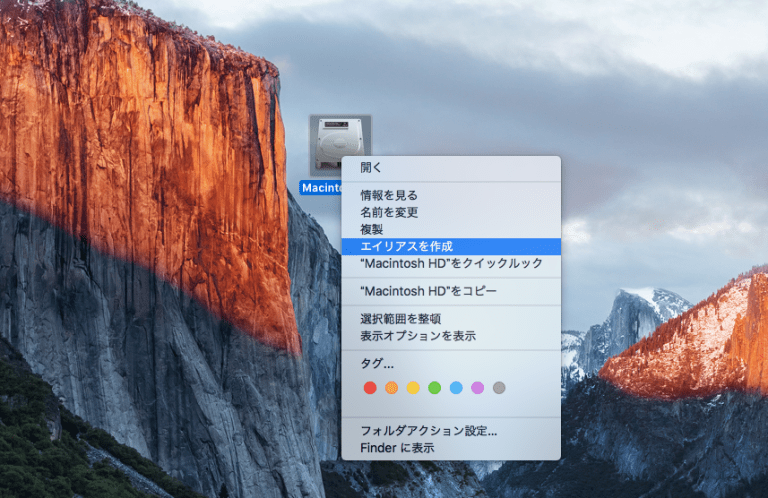Open フォルダアクション設定... entry
Image resolution: width=768 pixels, height=498 pixels.
pyautogui.click(x=451, y=431)
